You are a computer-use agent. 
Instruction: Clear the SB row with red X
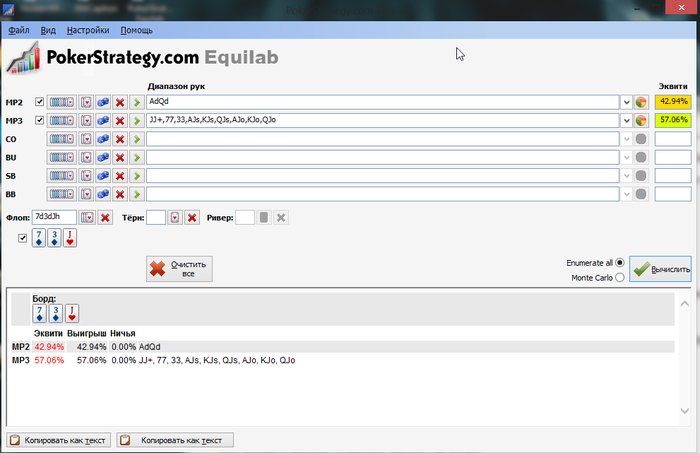[120, 176]
